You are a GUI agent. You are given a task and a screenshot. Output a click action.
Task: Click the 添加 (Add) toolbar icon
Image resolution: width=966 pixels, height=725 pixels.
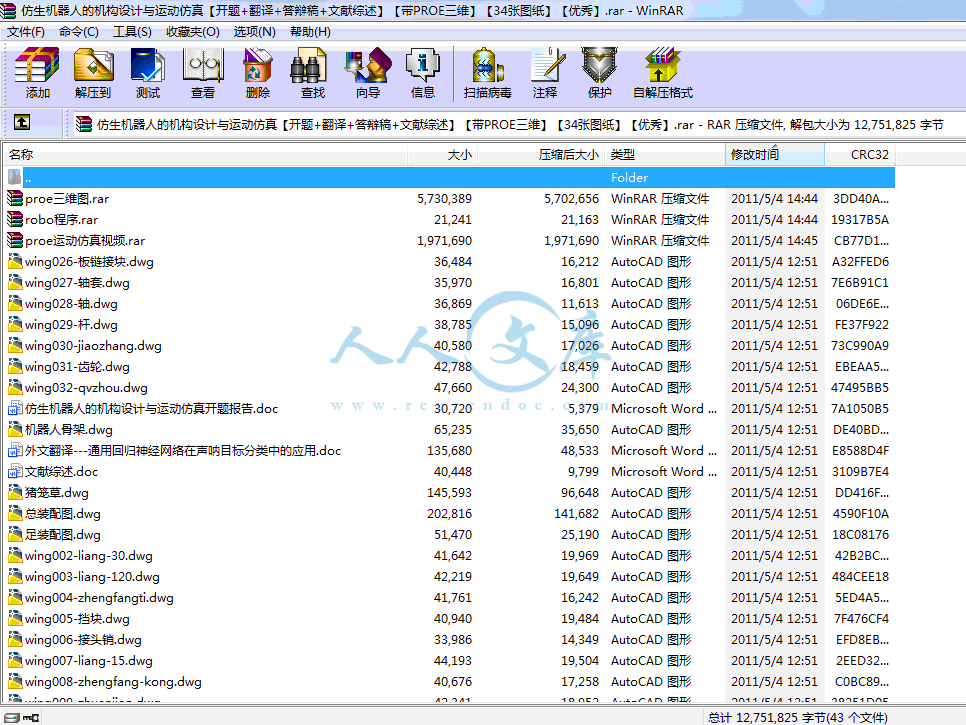point(37,73)
